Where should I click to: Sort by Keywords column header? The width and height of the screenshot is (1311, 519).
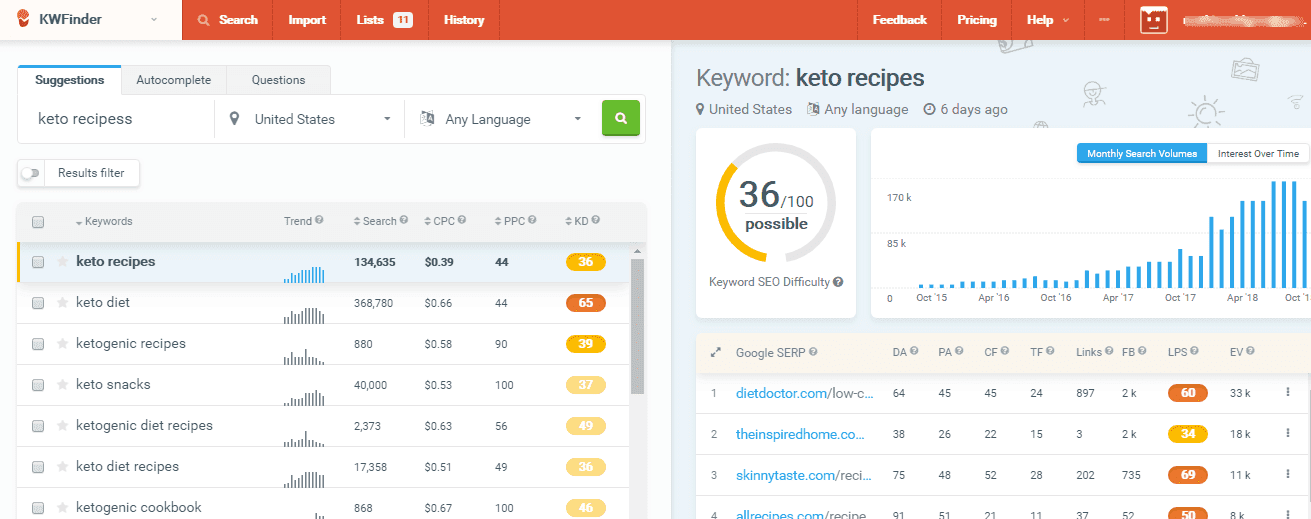[x=104, y=221]
